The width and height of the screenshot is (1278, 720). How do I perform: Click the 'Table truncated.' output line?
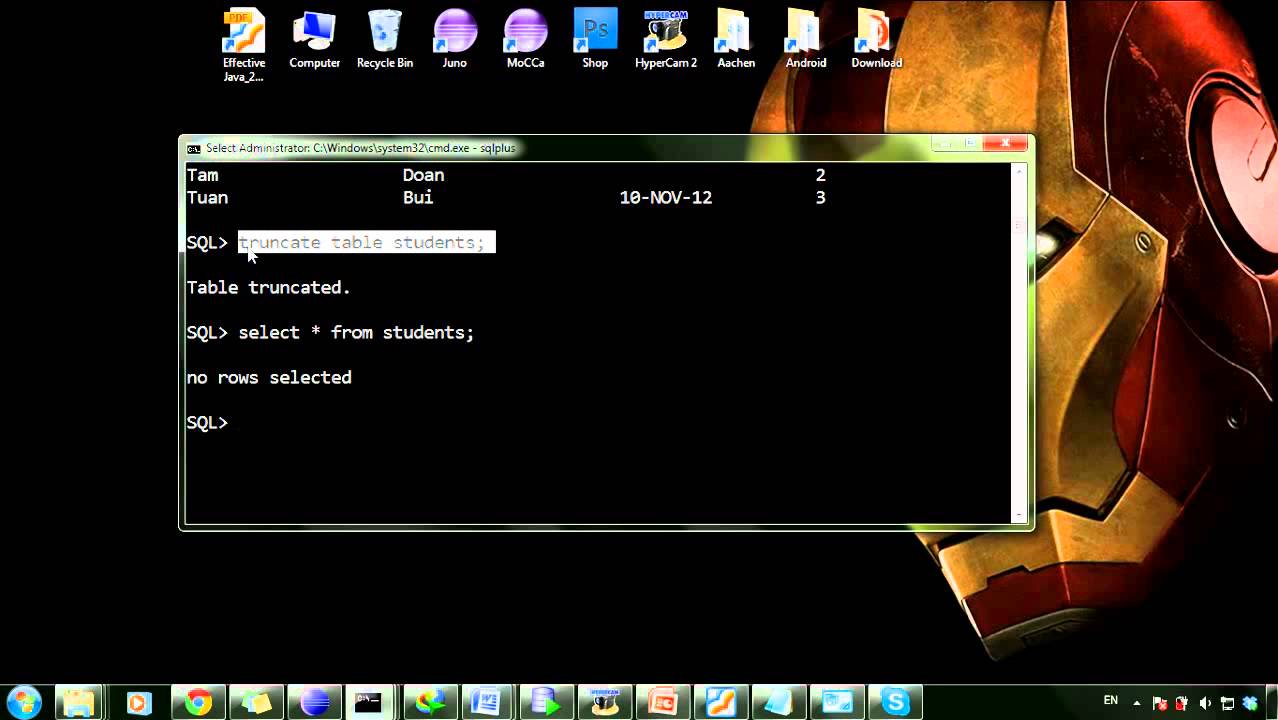click(x=269, y=287)
